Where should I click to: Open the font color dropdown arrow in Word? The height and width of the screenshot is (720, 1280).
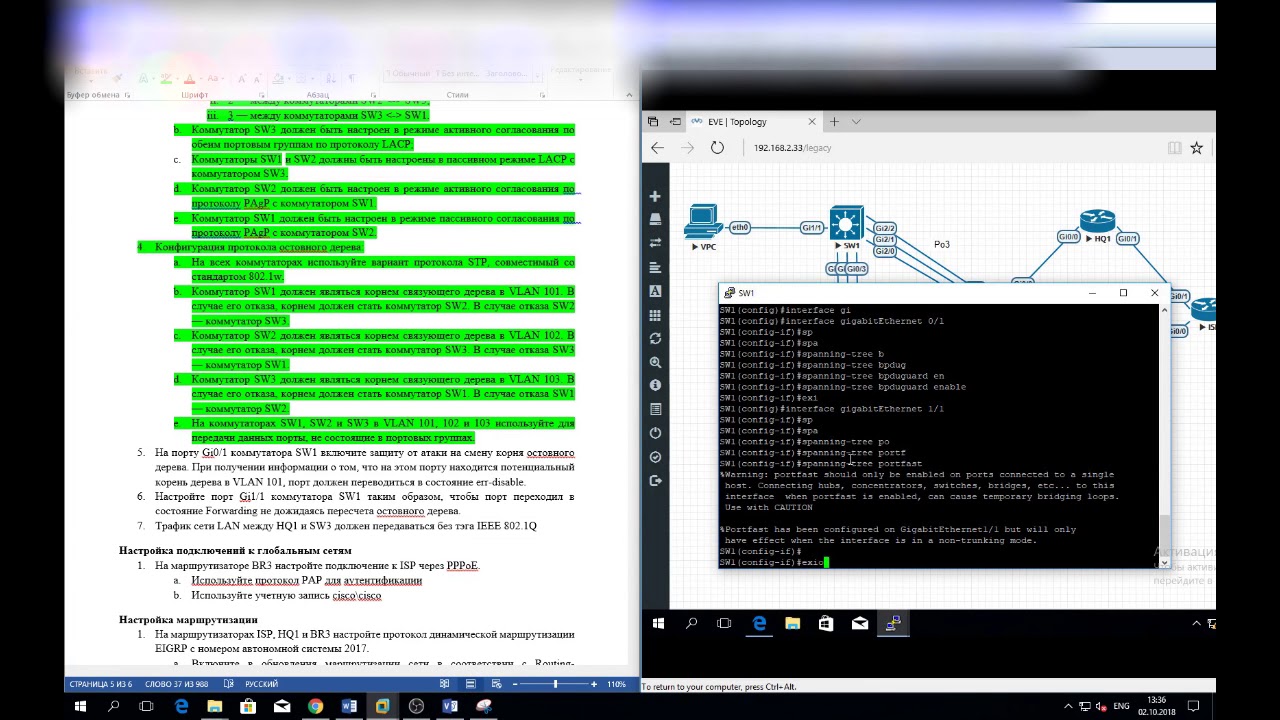click(201, 78)
